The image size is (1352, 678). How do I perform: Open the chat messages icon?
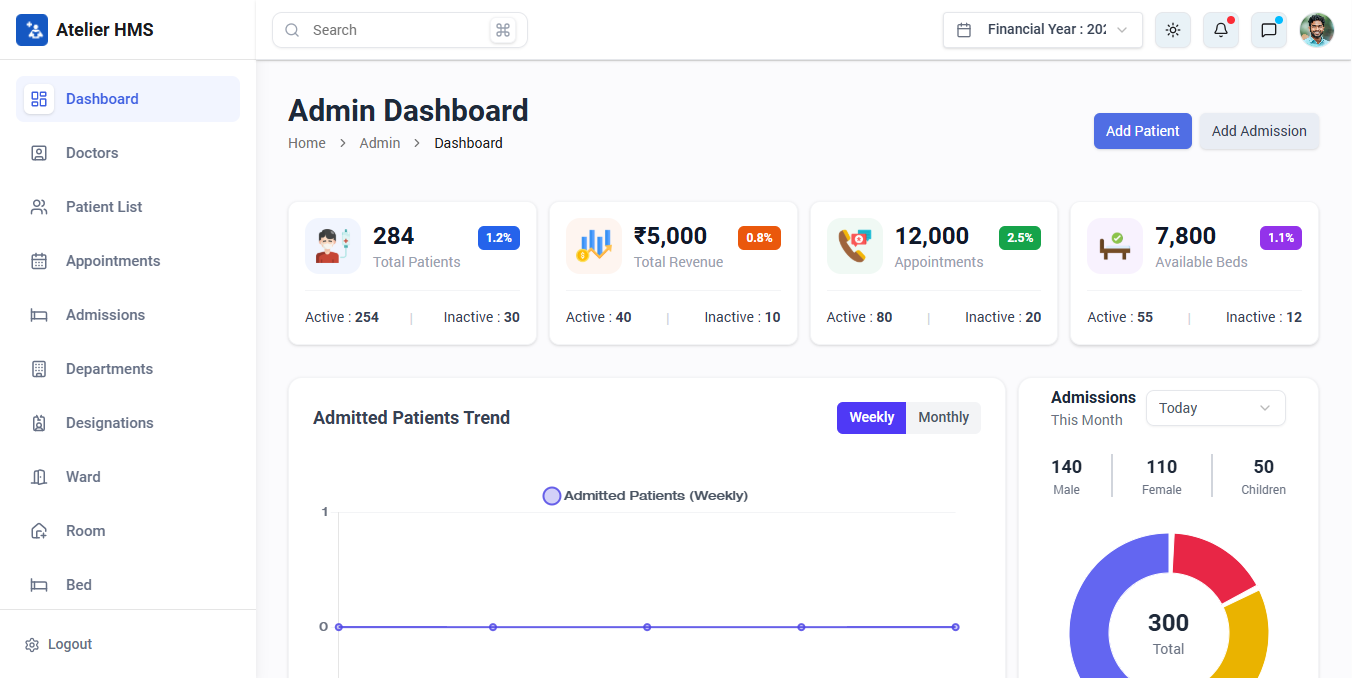(x=1268, y=30)
